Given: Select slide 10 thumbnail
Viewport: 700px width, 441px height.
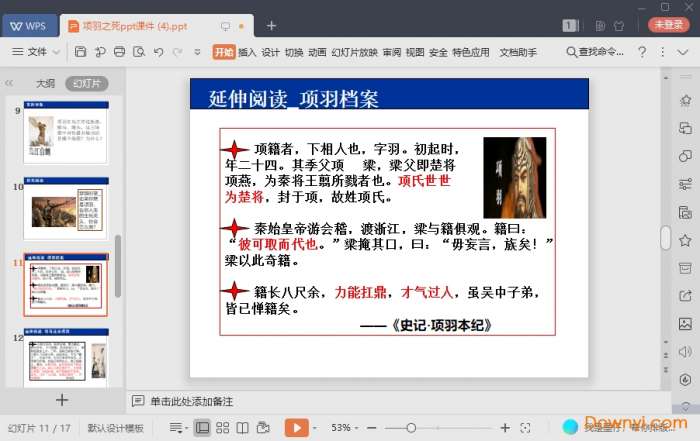Looking at the screenshot, I should coord(66,208).
